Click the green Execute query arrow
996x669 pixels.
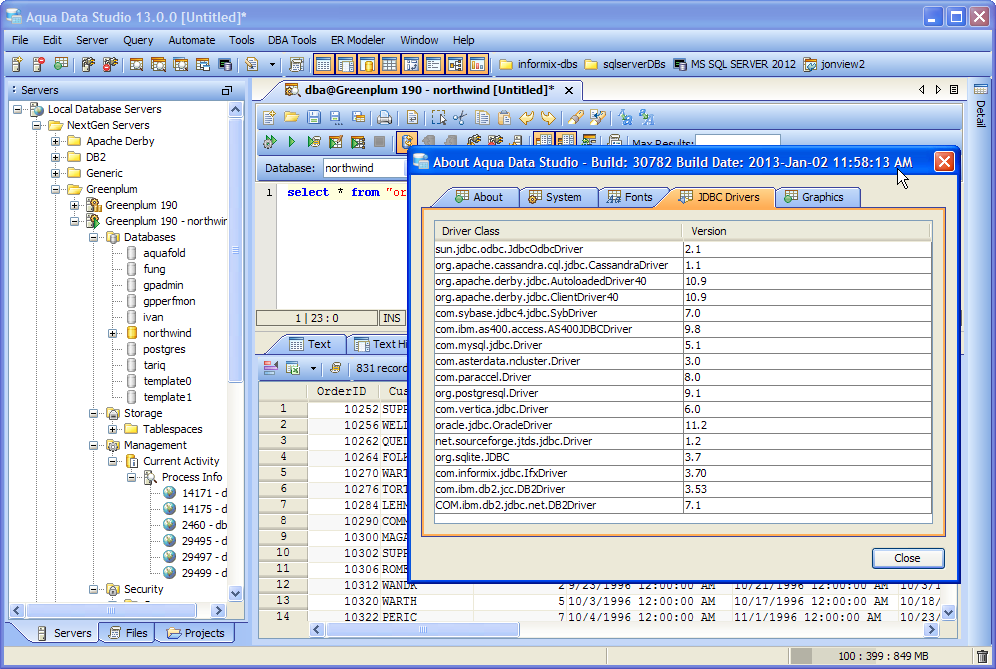coord(291,142)
